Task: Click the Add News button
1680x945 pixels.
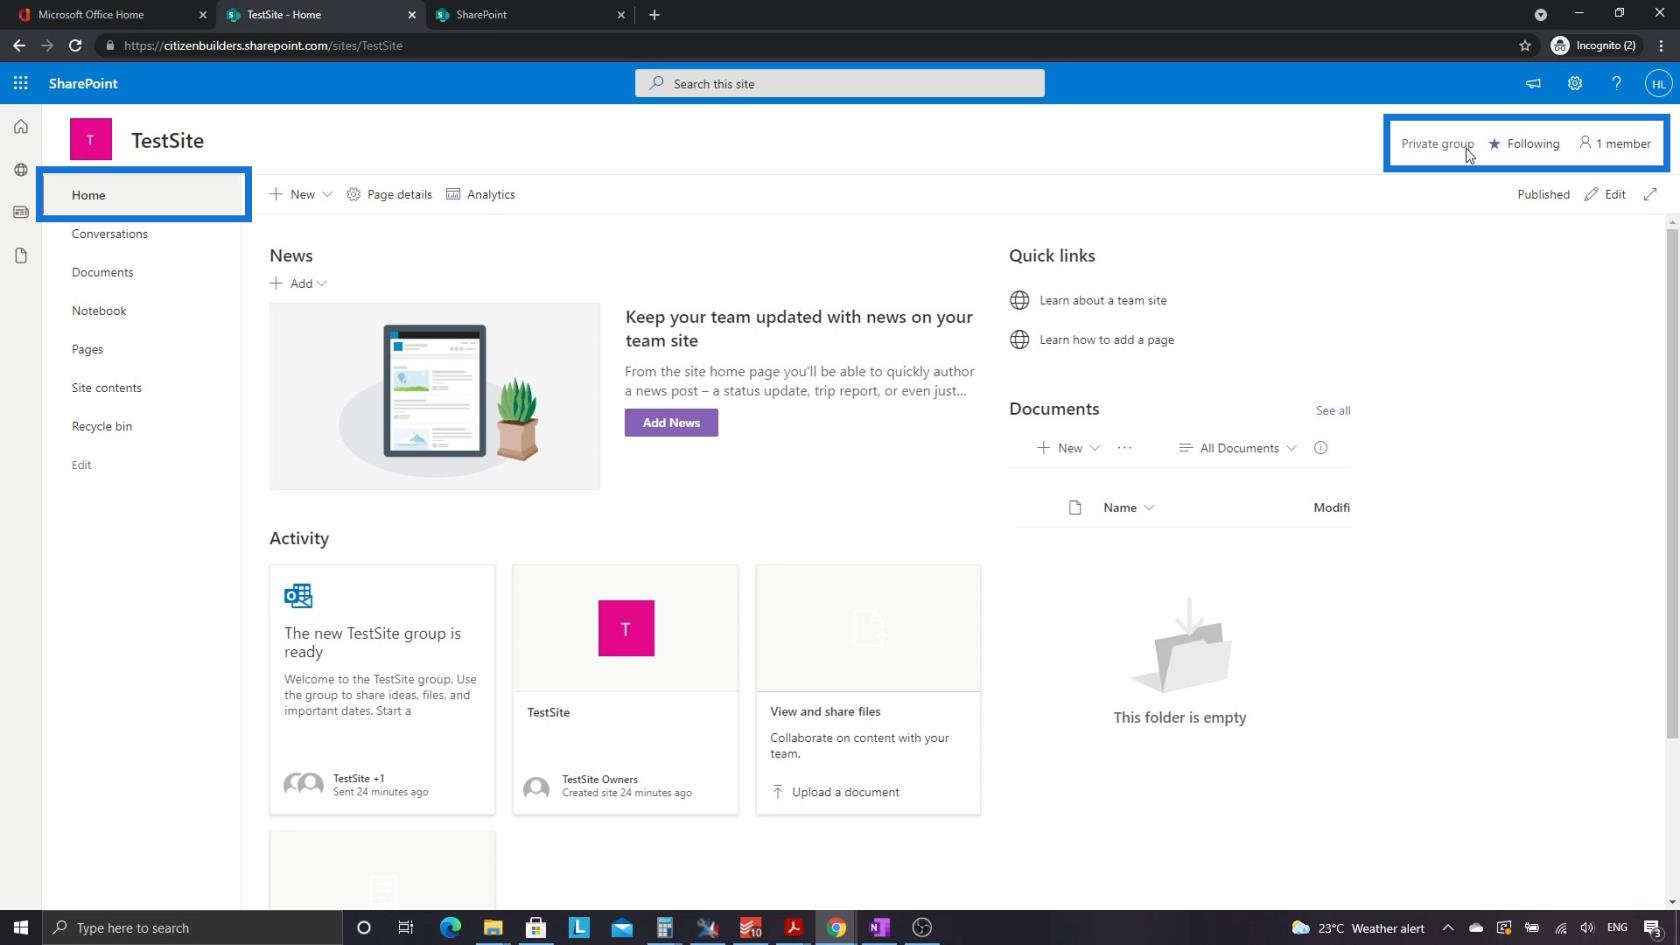Action: pos(671,422)
